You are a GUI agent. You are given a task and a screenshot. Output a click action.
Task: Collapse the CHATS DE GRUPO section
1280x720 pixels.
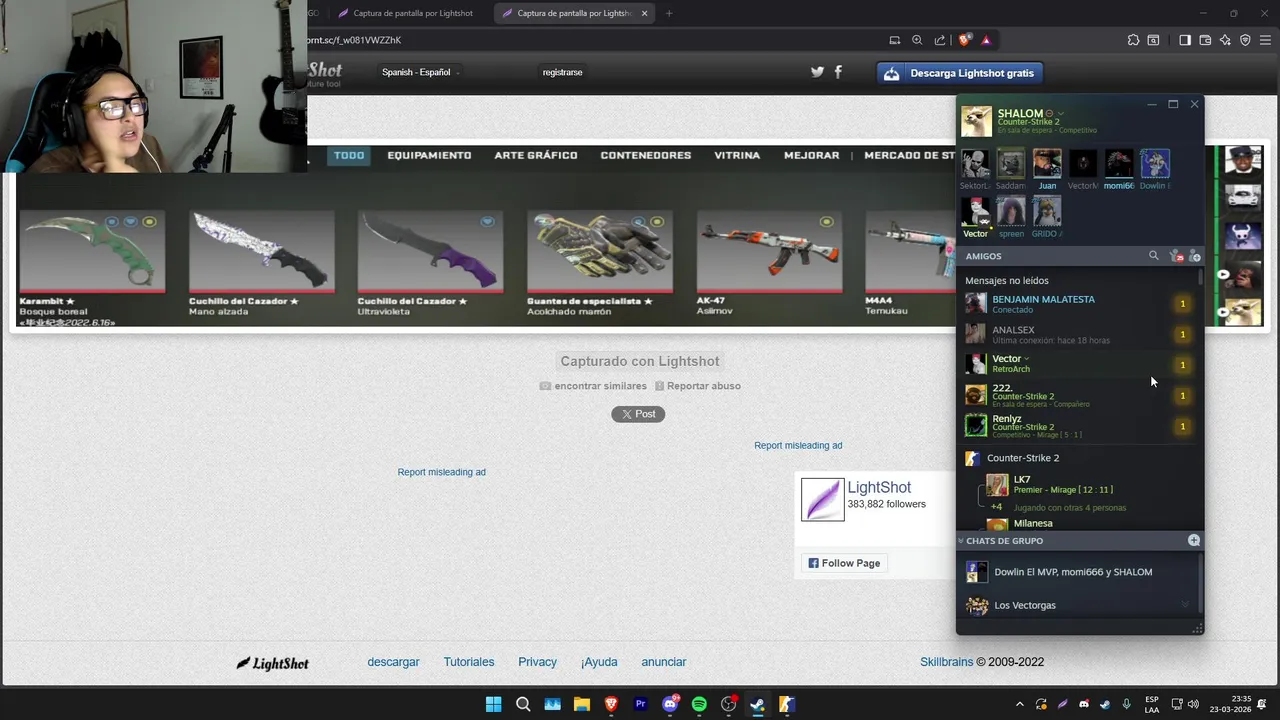961,541
